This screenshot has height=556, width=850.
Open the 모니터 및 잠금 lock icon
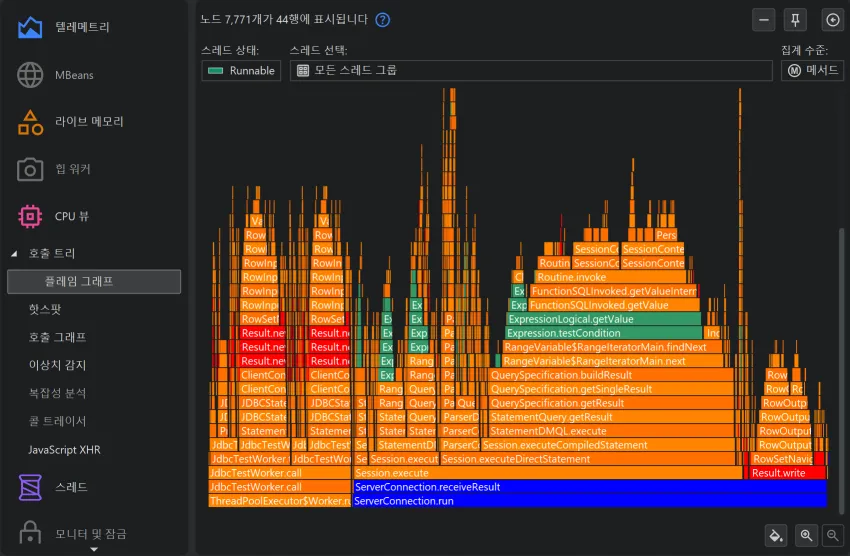(30, 533)
